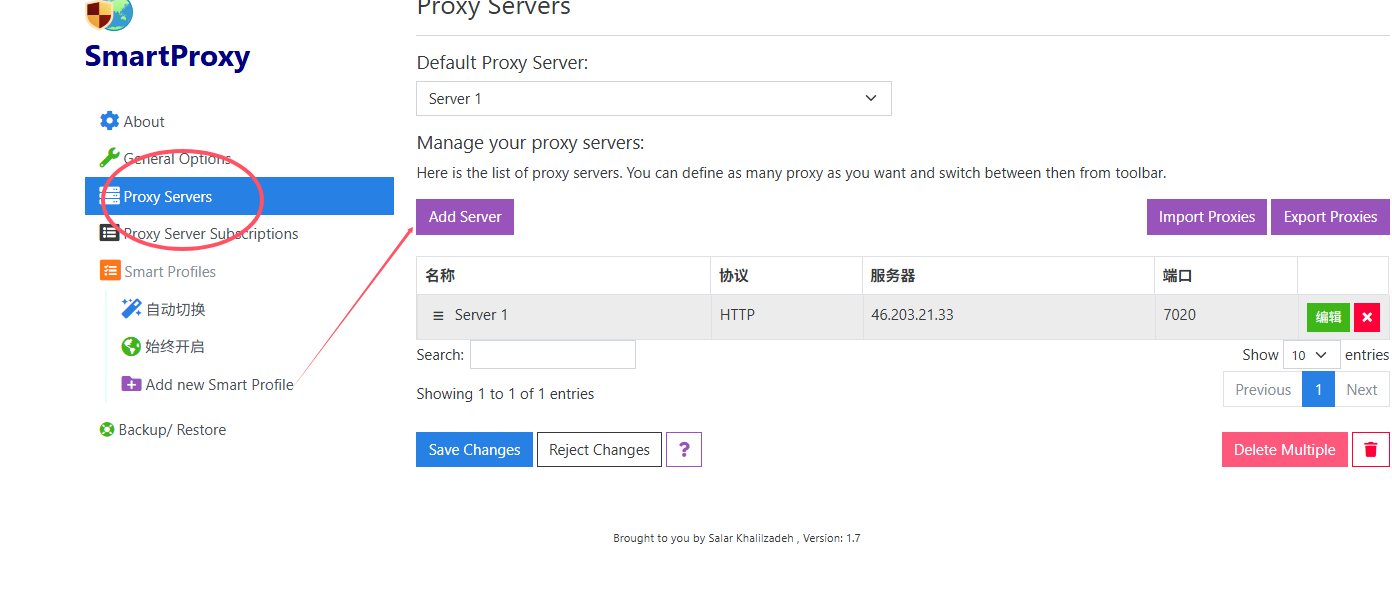Click the Server 1 row handle

tap(438, 315)
